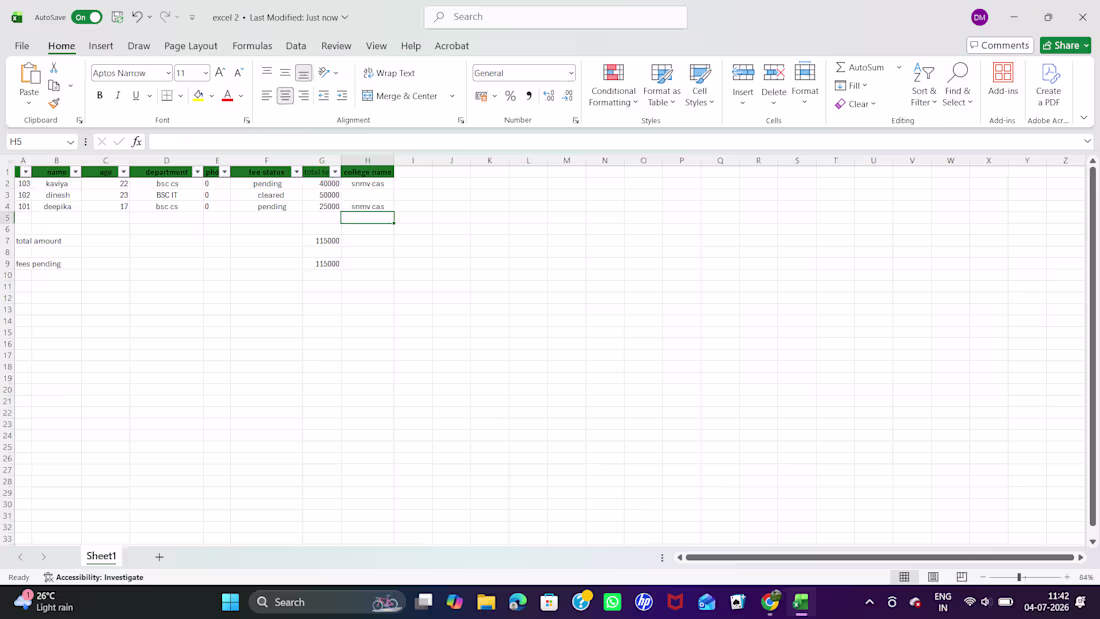Screen dimensions: 1100x619
Task: Click the Save icon in title bar
Action: (x=117, y=17)
